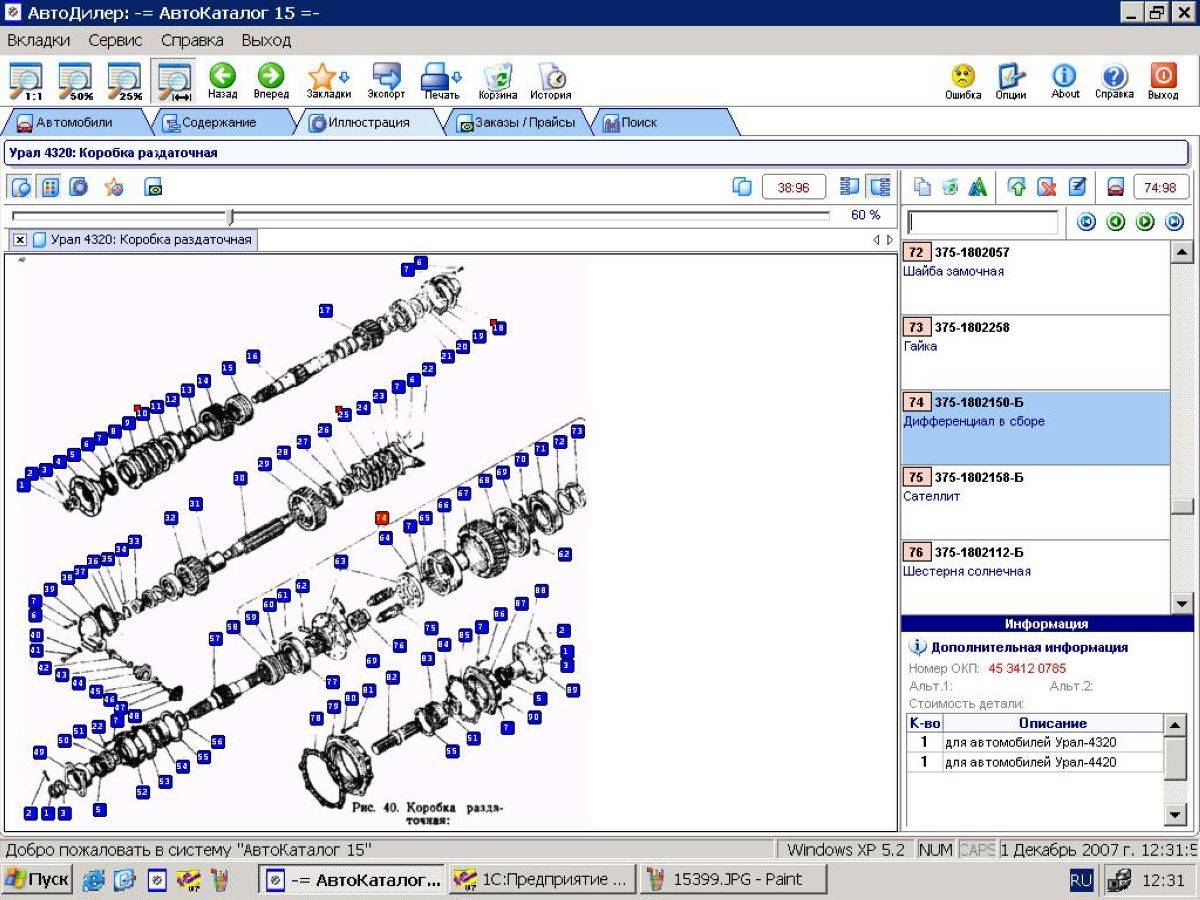This screenshot has height=900, width=1200.
Task: Click the blue gear ring illustration tool
Action: [x=78, y=187]
